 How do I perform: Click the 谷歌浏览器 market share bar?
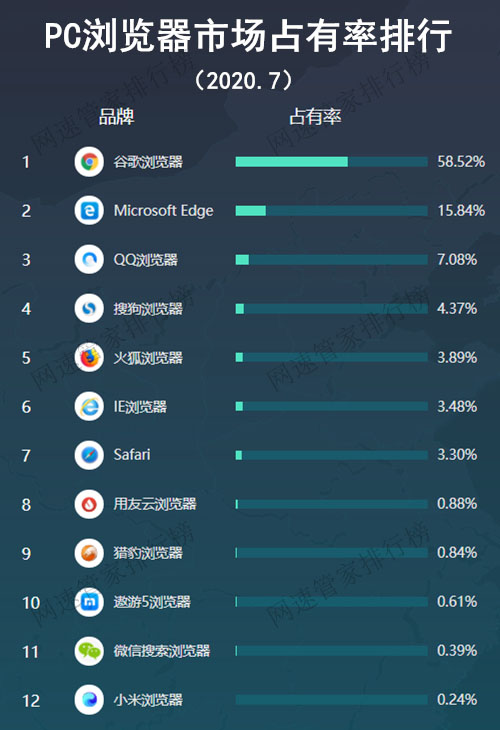pyautogui.click(x=331, y=162)
